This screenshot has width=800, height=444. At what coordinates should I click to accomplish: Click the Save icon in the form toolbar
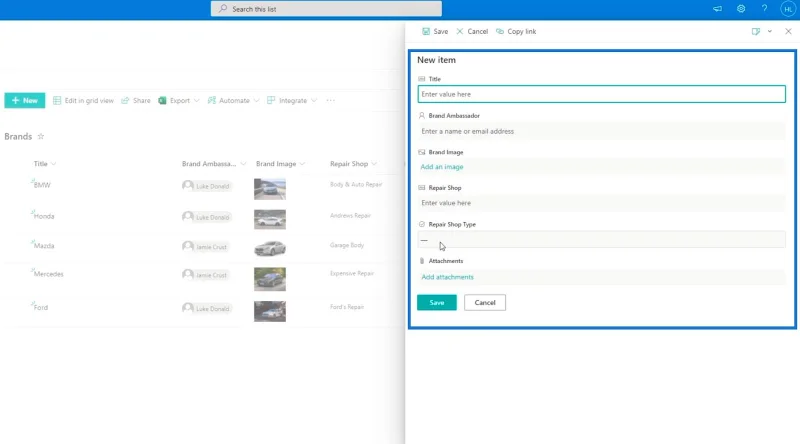(426, 31)
